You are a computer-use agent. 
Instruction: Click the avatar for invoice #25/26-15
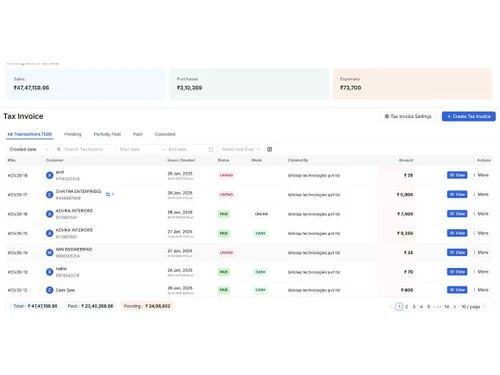[x=50, y=233]
